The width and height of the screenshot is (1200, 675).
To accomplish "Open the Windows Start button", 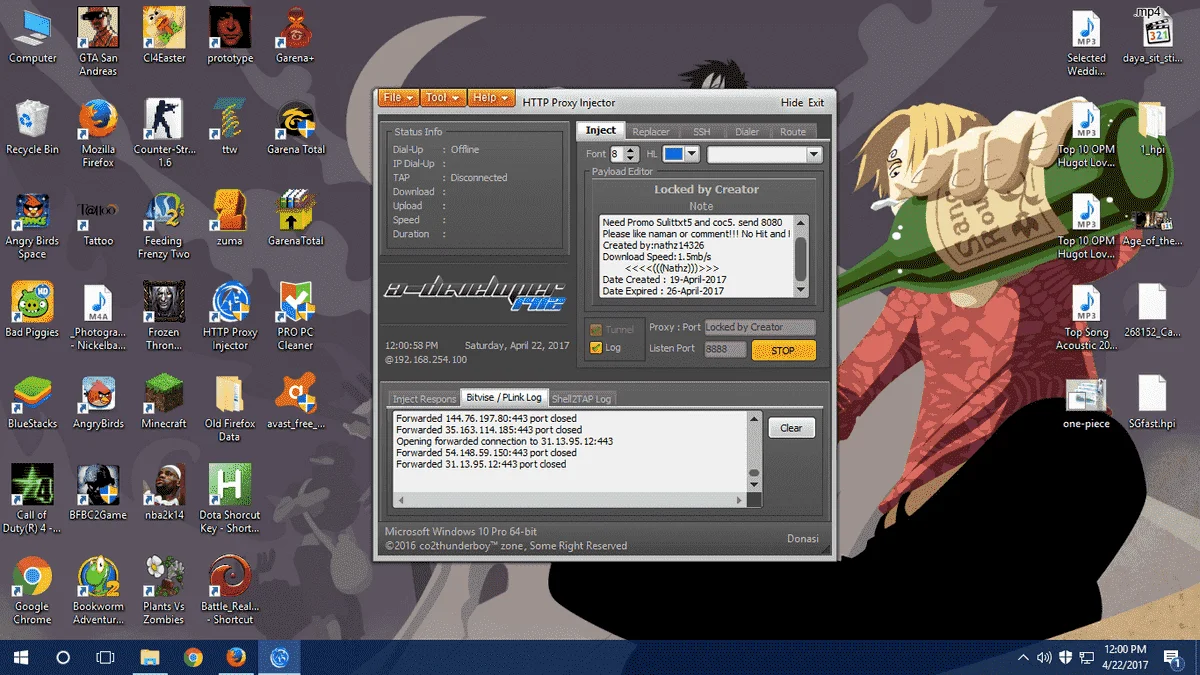I will [20, 657].
